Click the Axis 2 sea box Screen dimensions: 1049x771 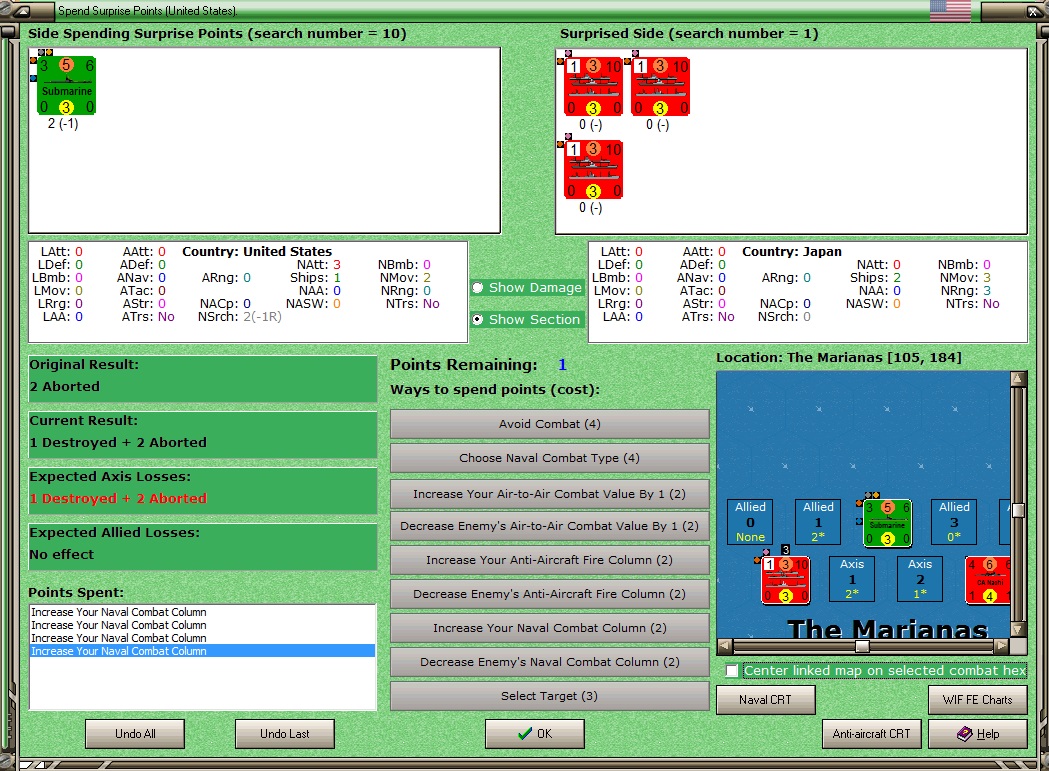point(920,579)
